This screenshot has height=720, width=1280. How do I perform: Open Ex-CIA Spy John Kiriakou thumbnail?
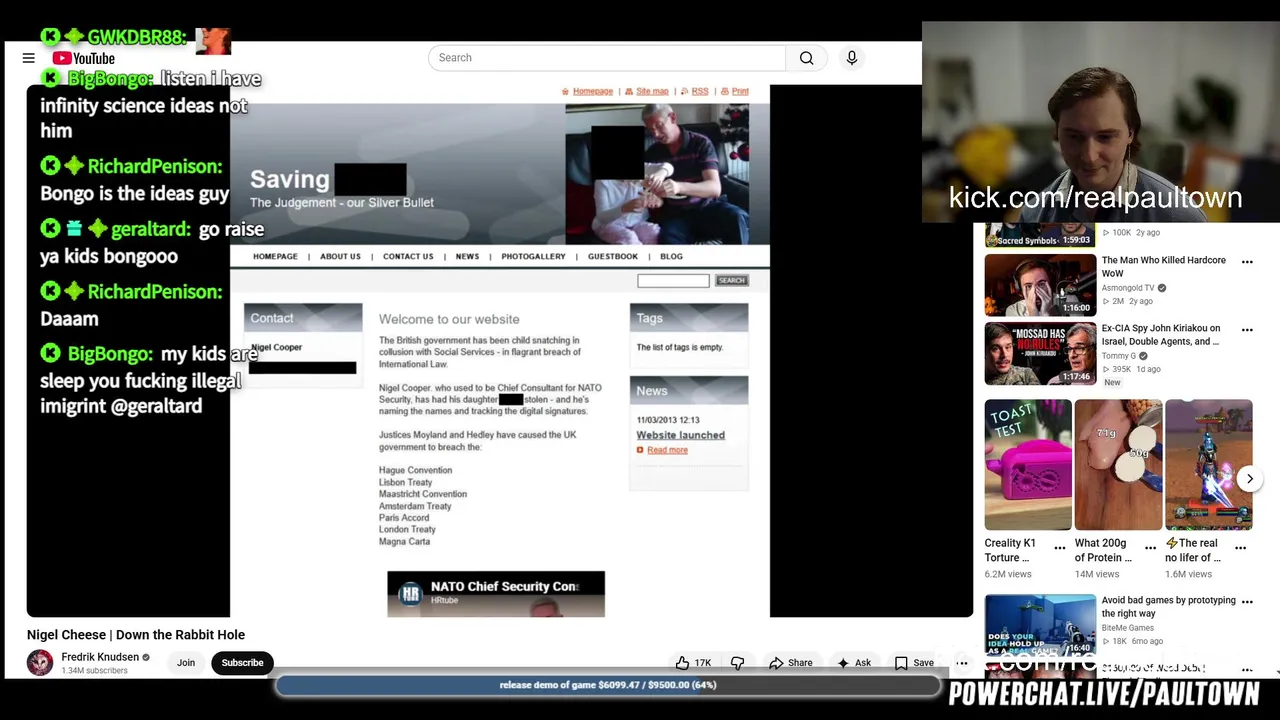1040,353
